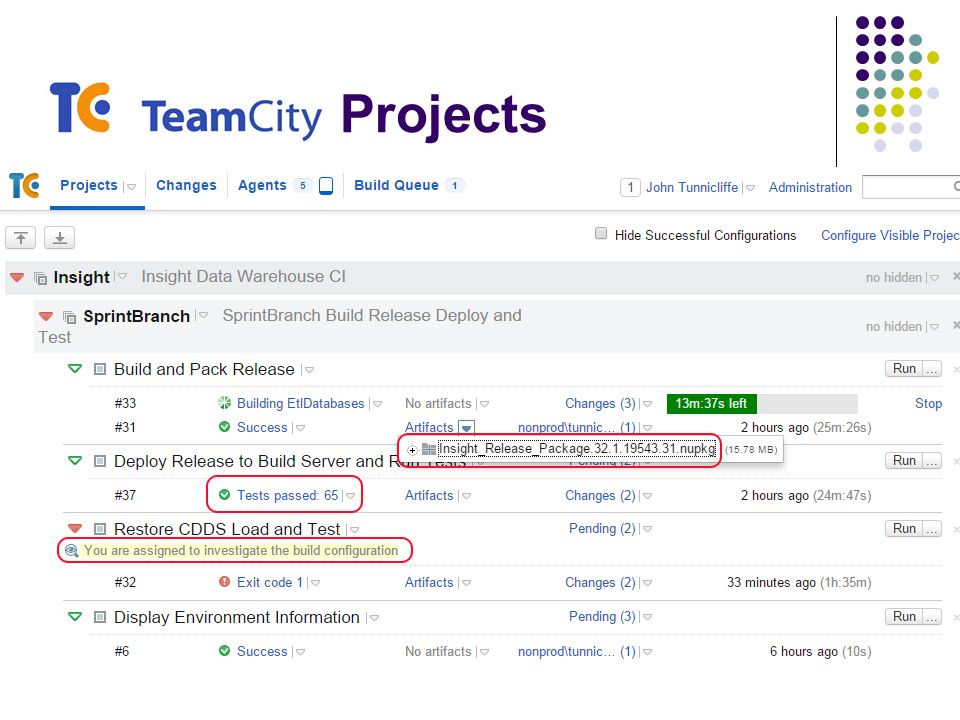Open Changes (2) for build #32

coord(600,582)
